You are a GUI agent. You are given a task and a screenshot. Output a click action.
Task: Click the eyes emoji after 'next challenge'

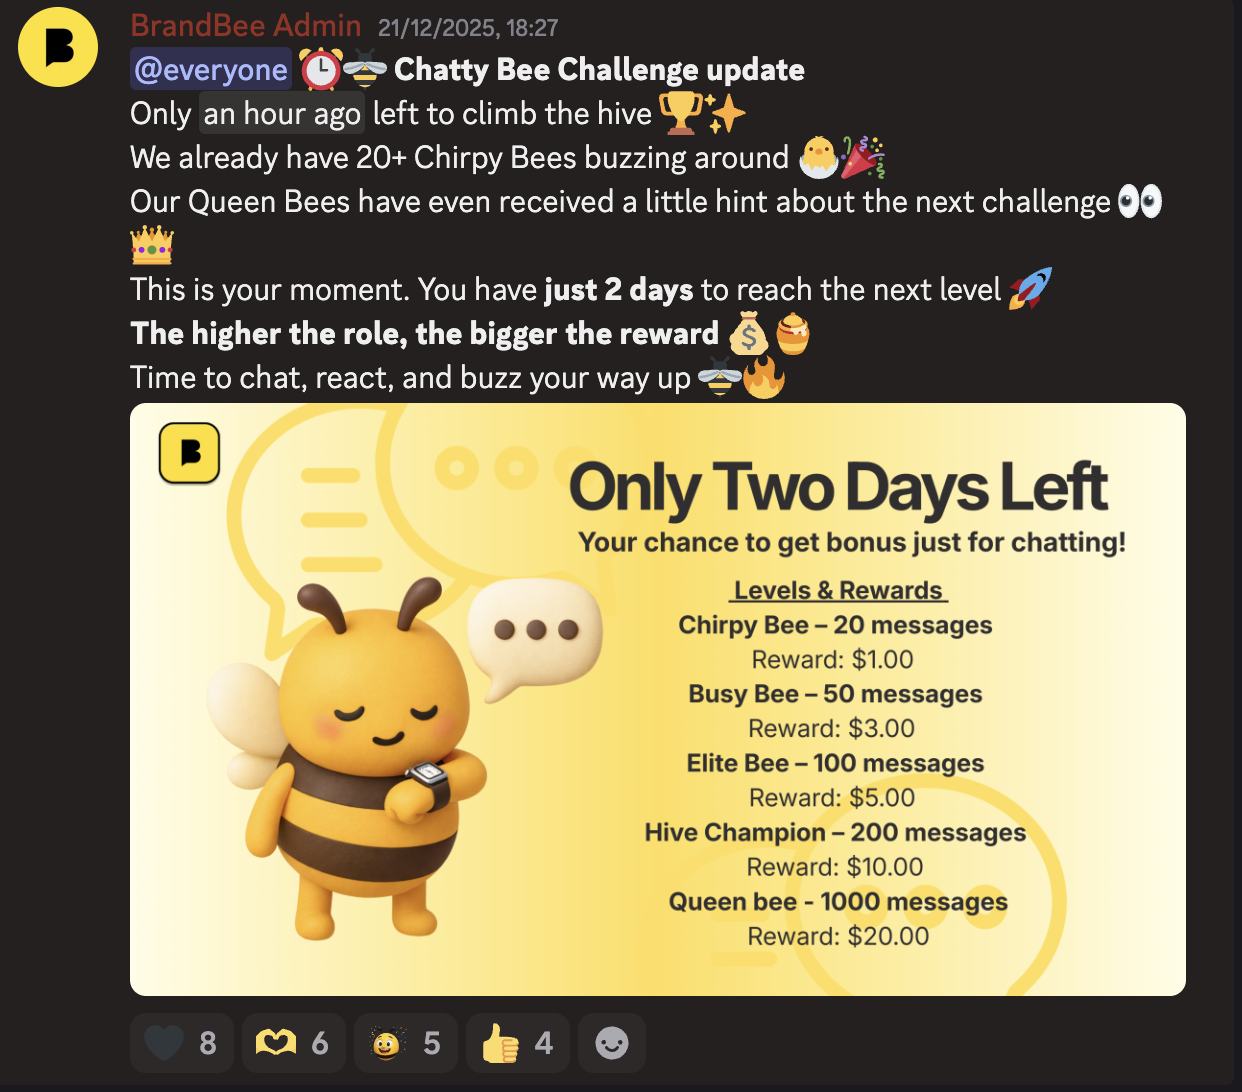(x=1139, y=201)
